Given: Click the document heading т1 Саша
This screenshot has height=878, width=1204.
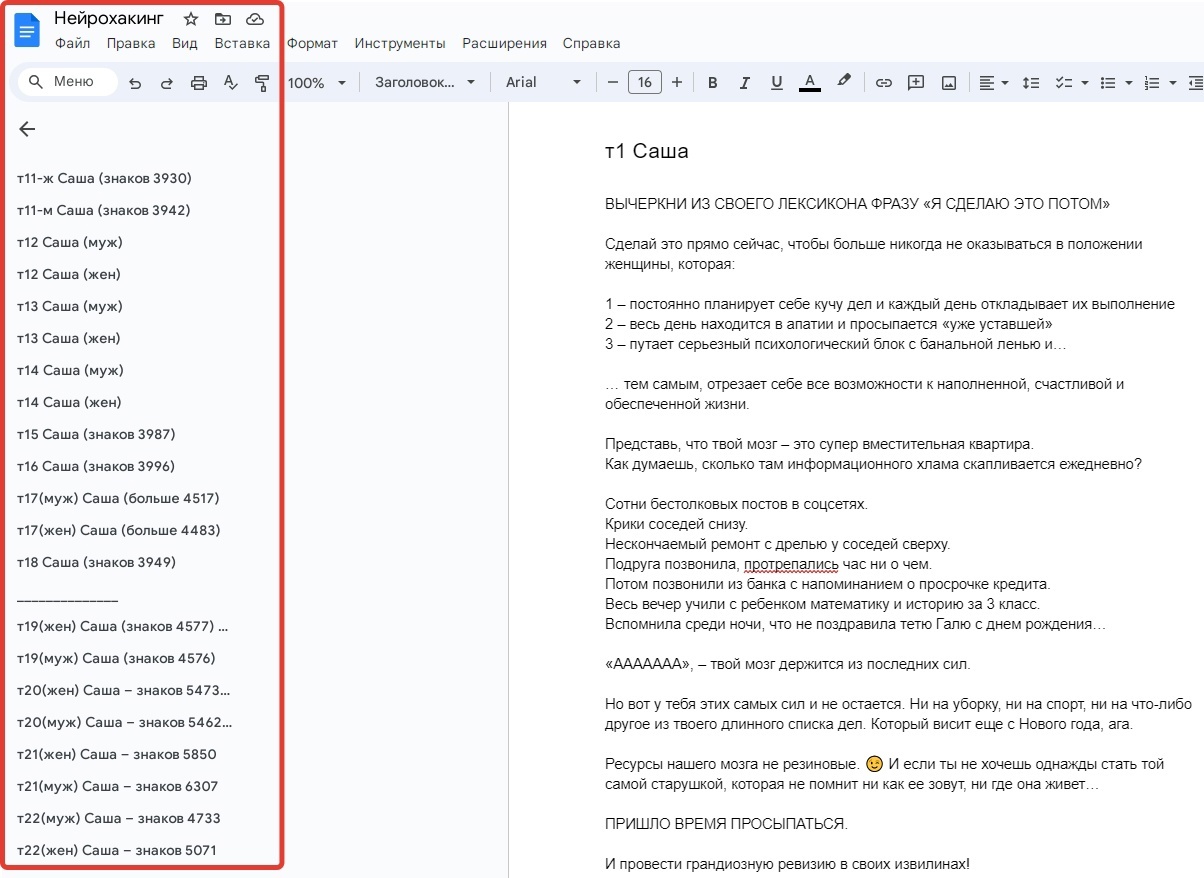Looking at the screenshot, I should pos(647,151).
